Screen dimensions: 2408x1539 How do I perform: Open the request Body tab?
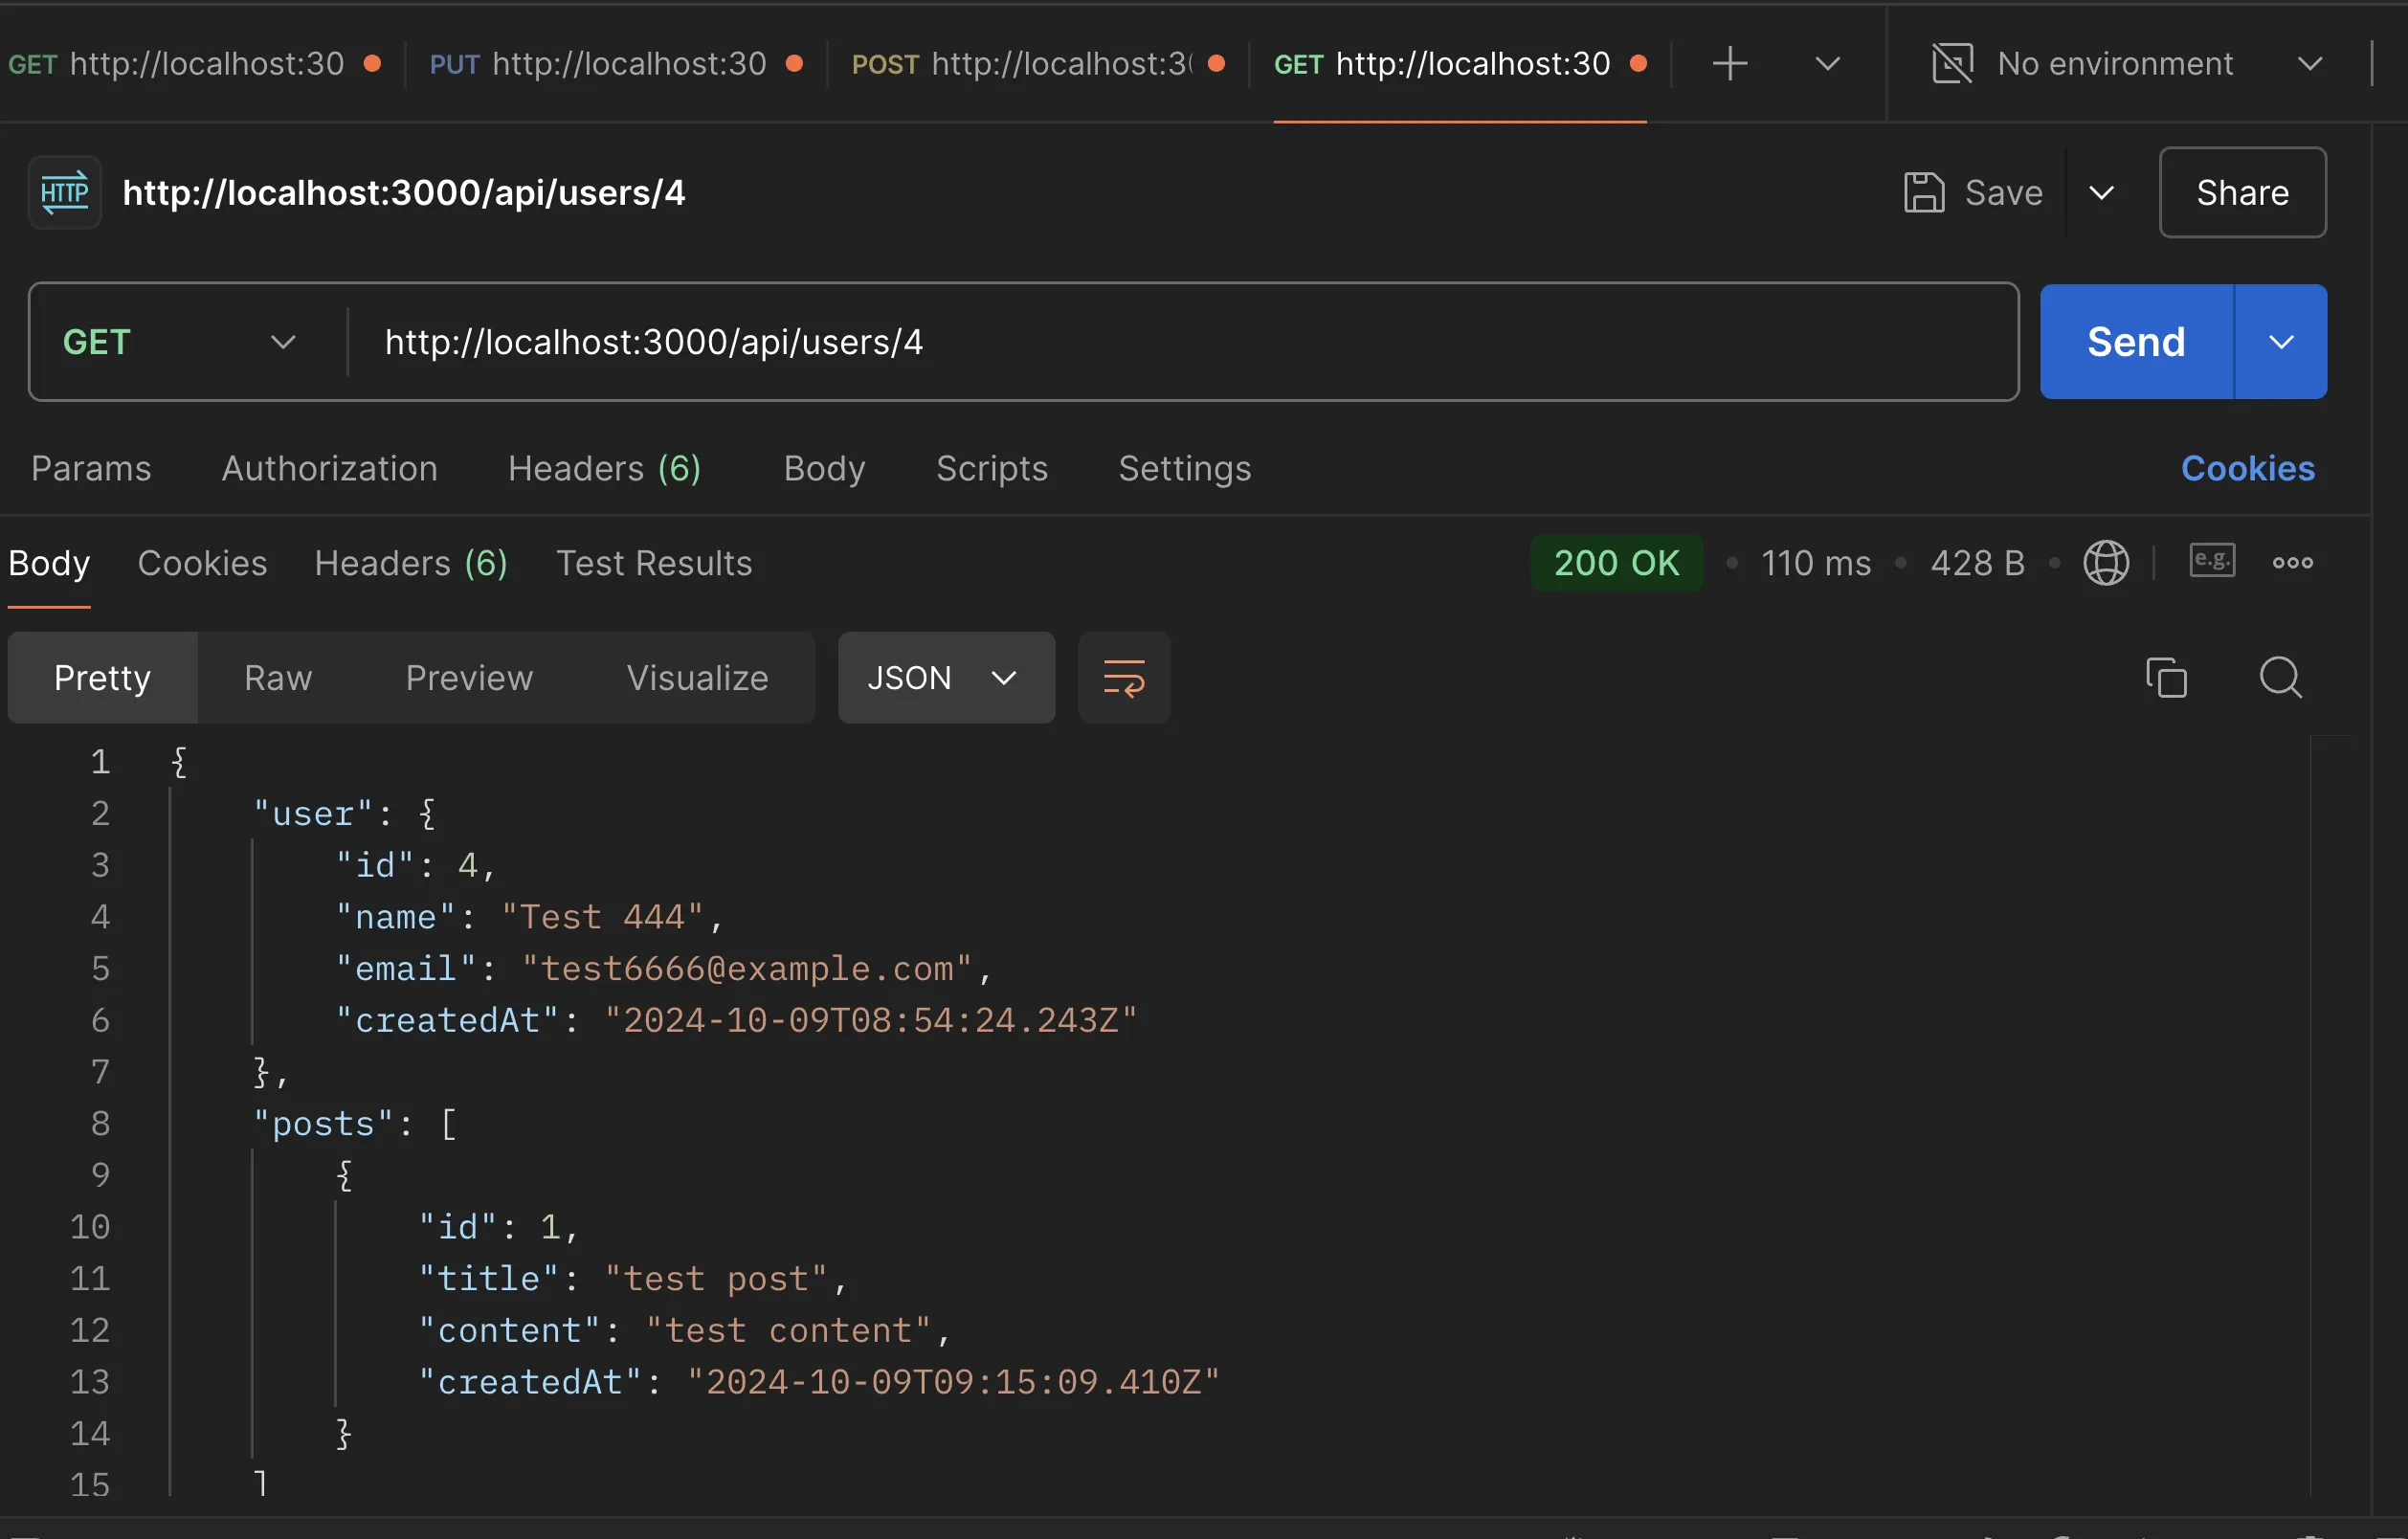[824, 468]
